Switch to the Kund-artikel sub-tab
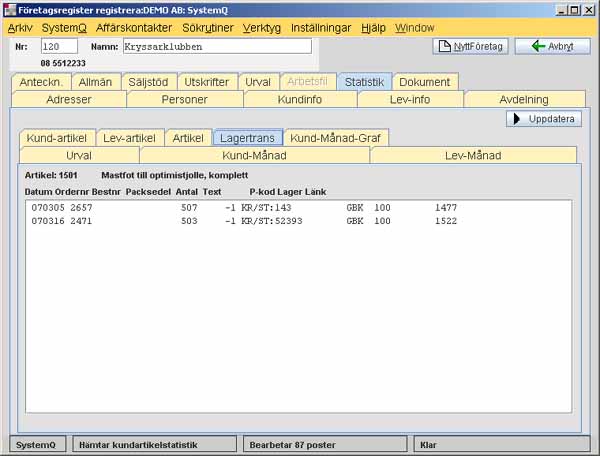 [57, 138]
